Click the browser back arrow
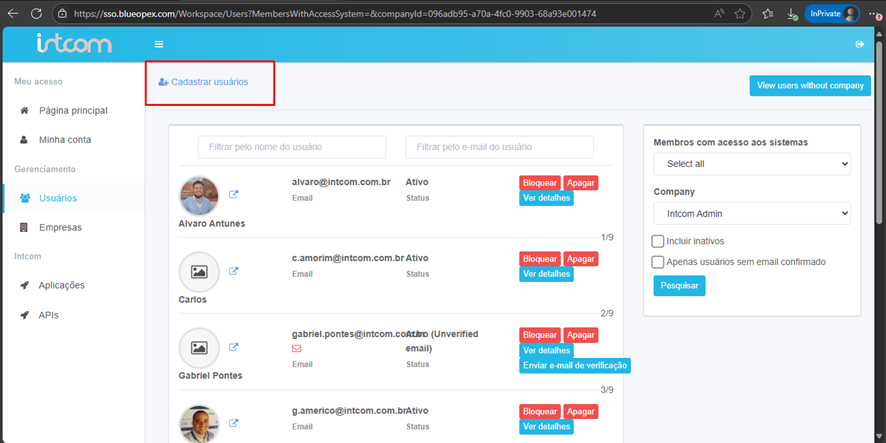 pyautogui.click(x=12, y=13)
